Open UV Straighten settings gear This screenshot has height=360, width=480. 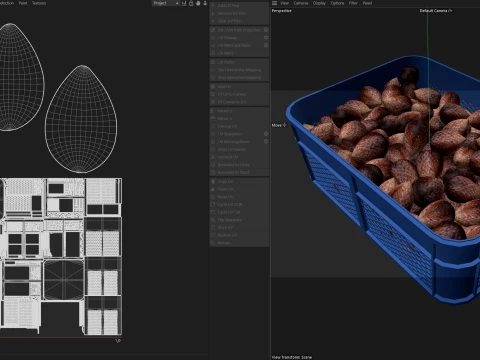266,134
